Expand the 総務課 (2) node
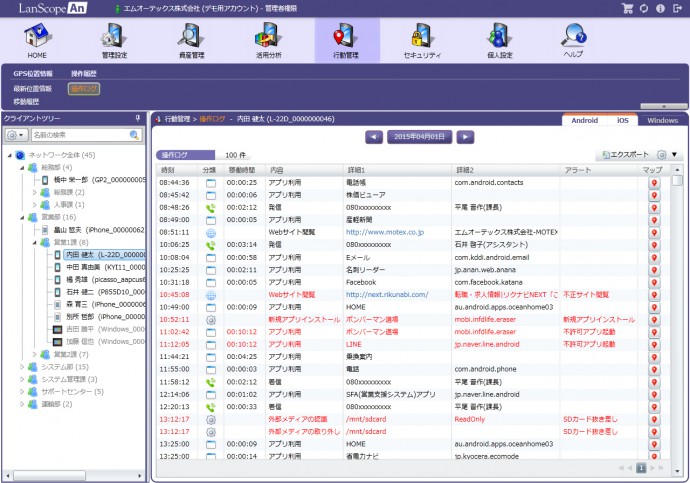The height and width of the screenshot is (483, 690). [x=34, y=192]
